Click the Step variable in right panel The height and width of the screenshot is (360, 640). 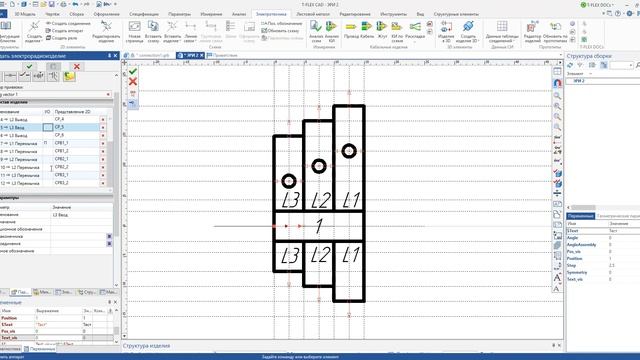[x=571, y=265]
